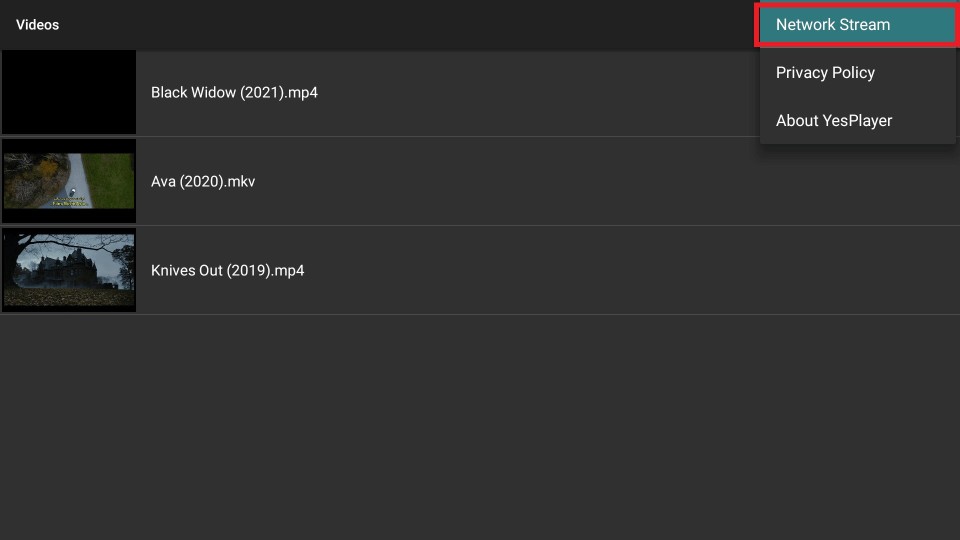Open the black Black Widow thumbnail
Image resolution: width=960 pixels, height=540 pixels.
click(69, 92)
